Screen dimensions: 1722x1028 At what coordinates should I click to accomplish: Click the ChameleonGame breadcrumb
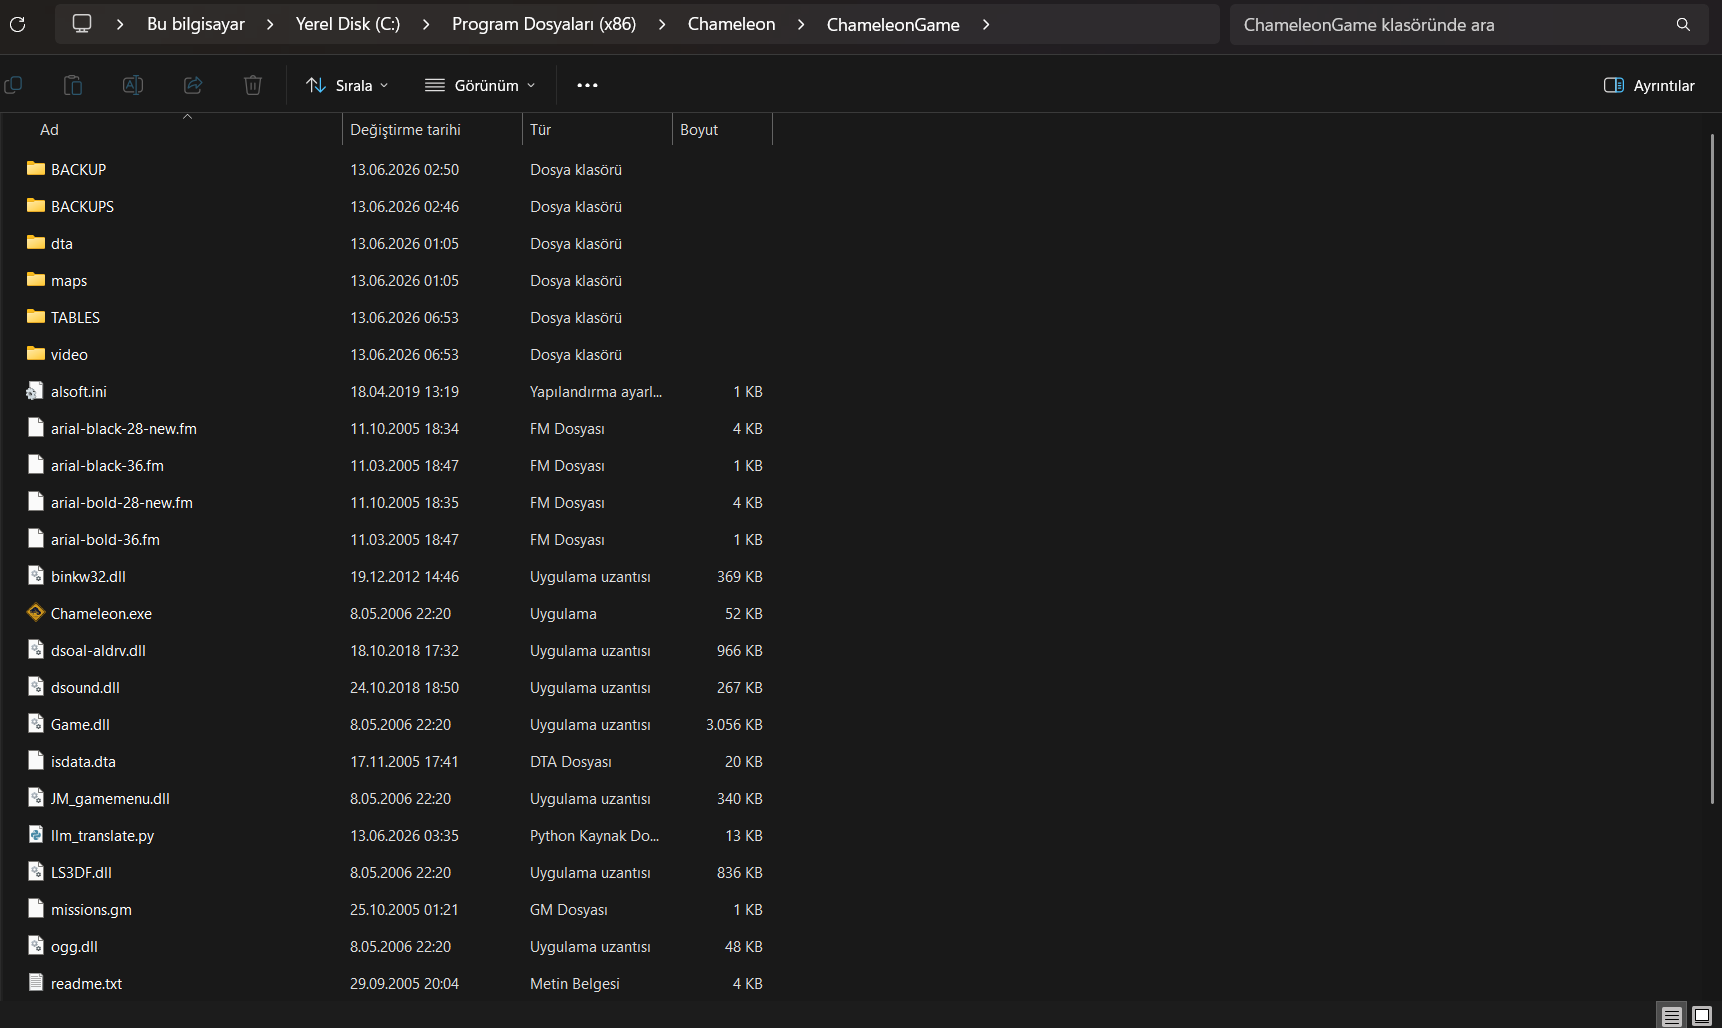893,24
